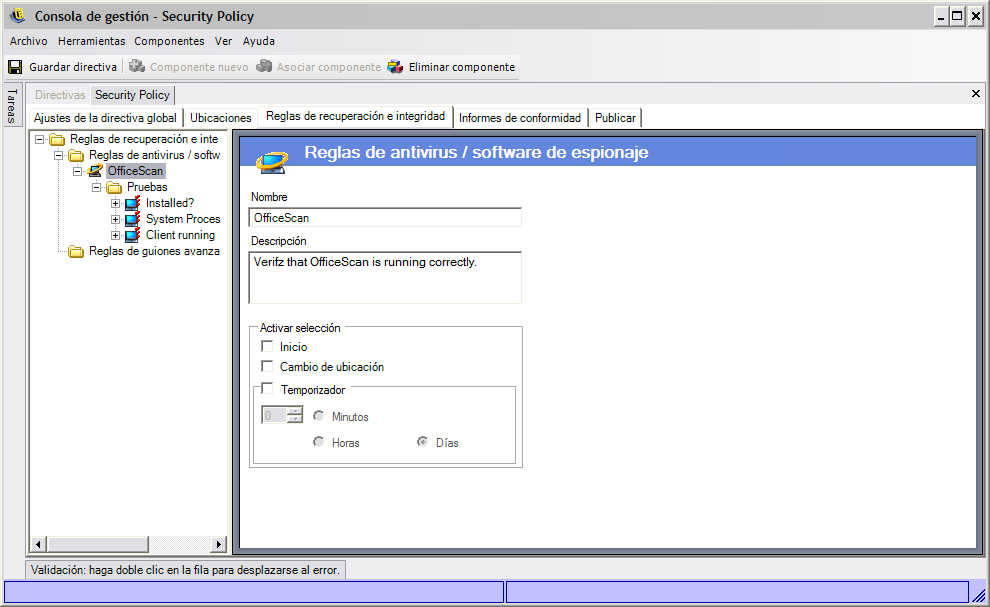Select the Minutos radio button
990x607 pixels.
[318, 416]
